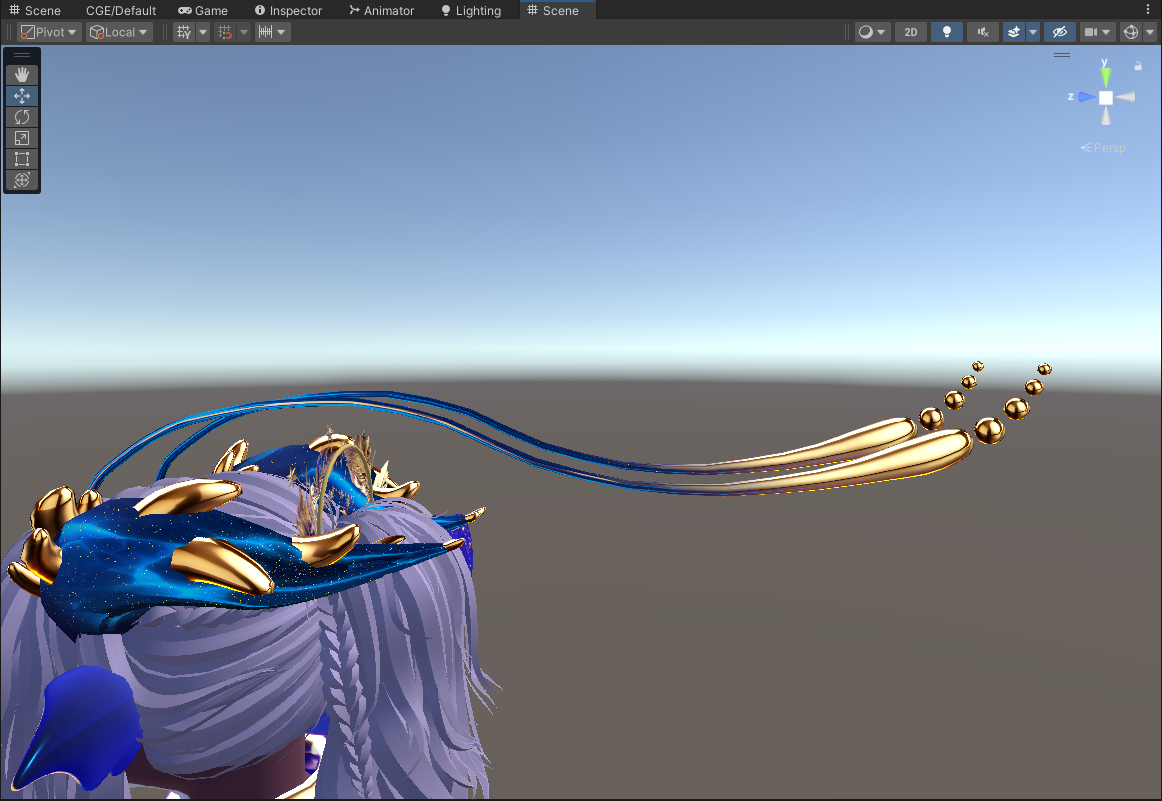The width and height of the screenshot is (1162, 801).
Task: Open the shading draw mode dropdown
Action: tap(872, 32)
